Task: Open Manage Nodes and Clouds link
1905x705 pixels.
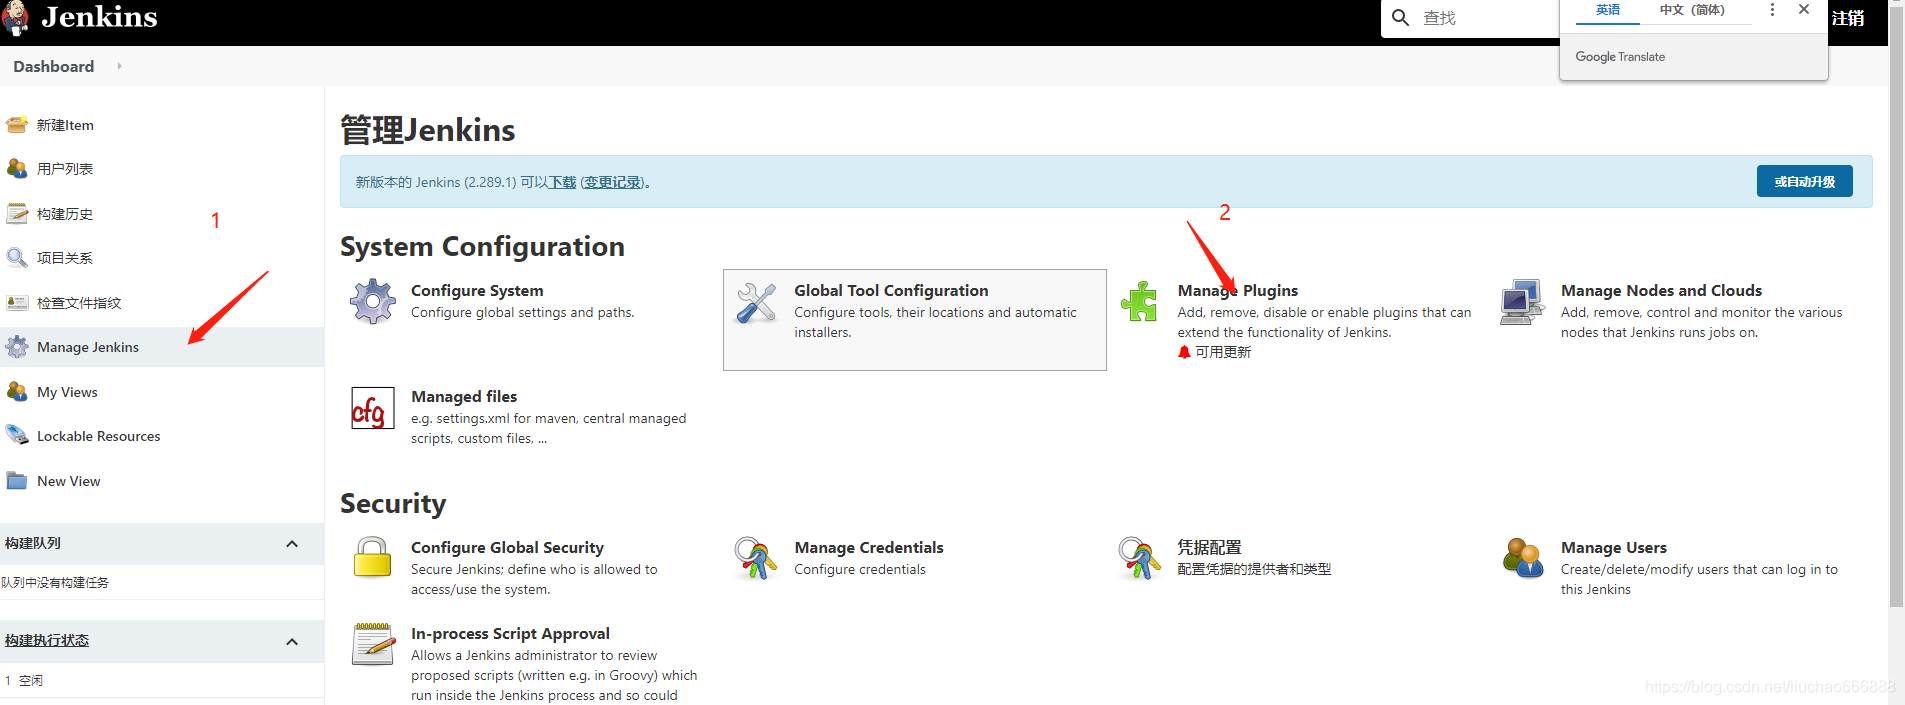Action: 1661,290
